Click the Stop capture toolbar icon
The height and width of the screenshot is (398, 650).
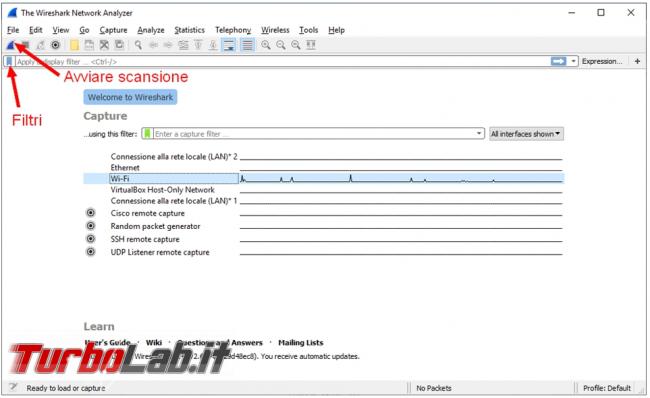[25, 44]
